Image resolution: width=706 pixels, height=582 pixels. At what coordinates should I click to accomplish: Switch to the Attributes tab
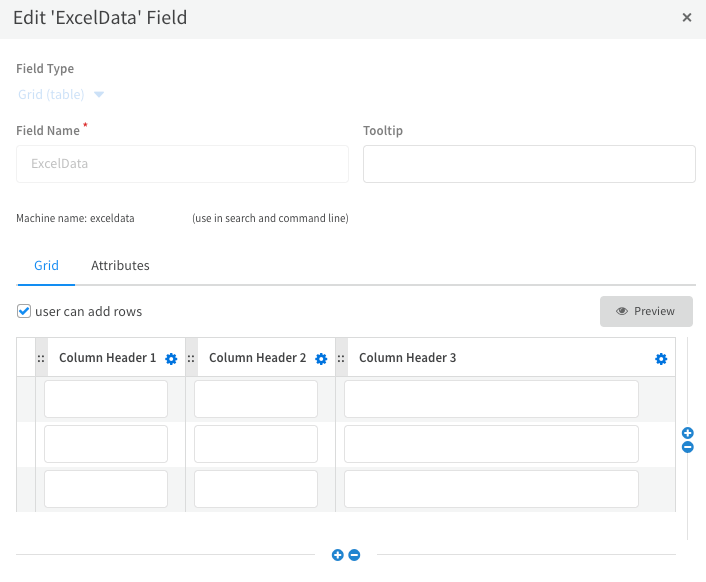point(120,266)
